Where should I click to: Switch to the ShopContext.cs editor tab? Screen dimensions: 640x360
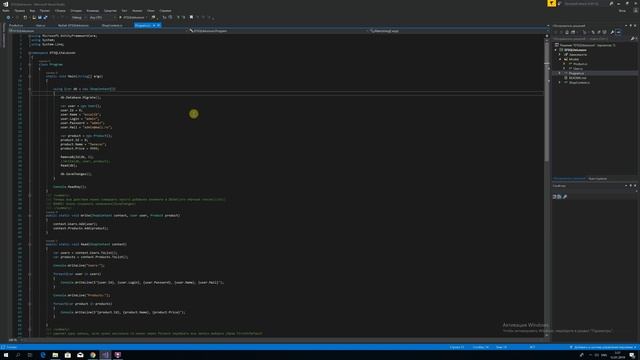[112, 25]
